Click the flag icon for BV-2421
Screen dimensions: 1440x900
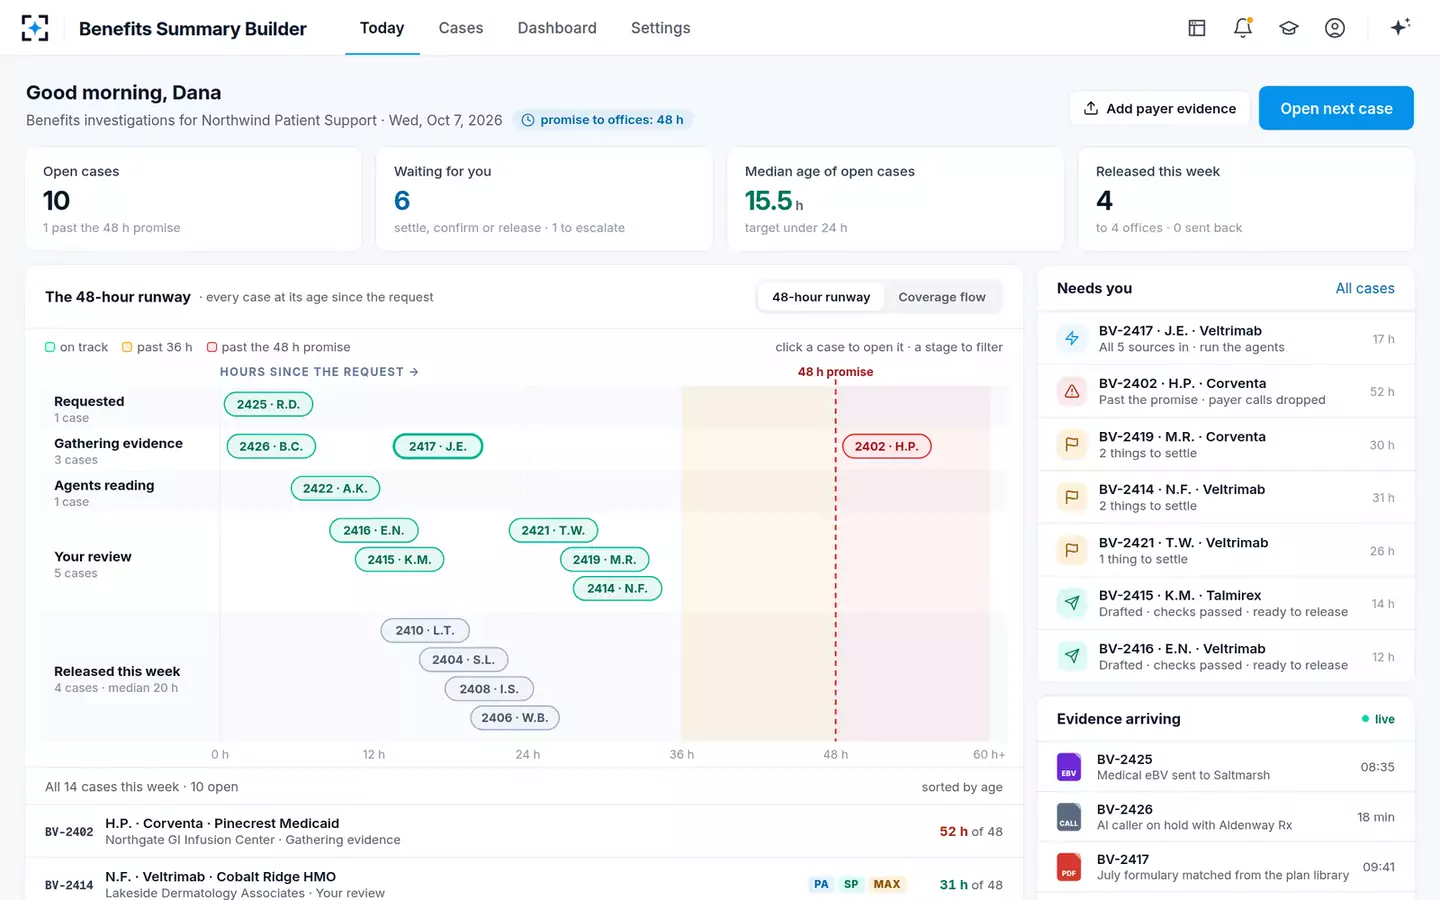[1072, 551]
